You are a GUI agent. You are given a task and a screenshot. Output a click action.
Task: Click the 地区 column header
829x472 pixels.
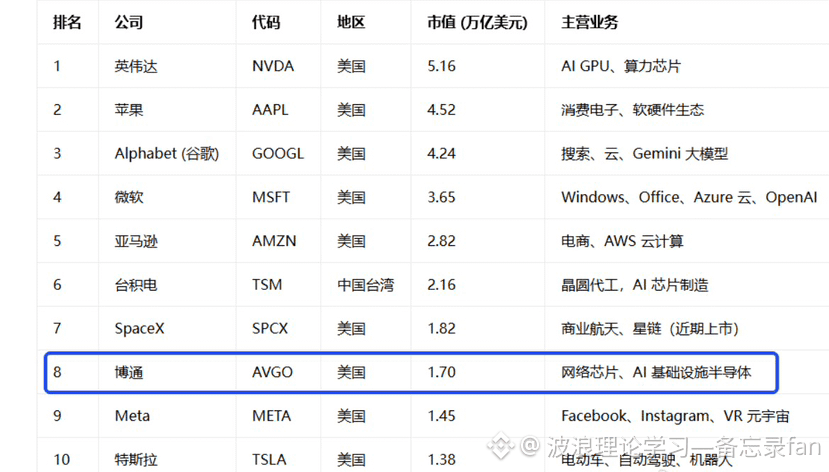tap(352, 22)
